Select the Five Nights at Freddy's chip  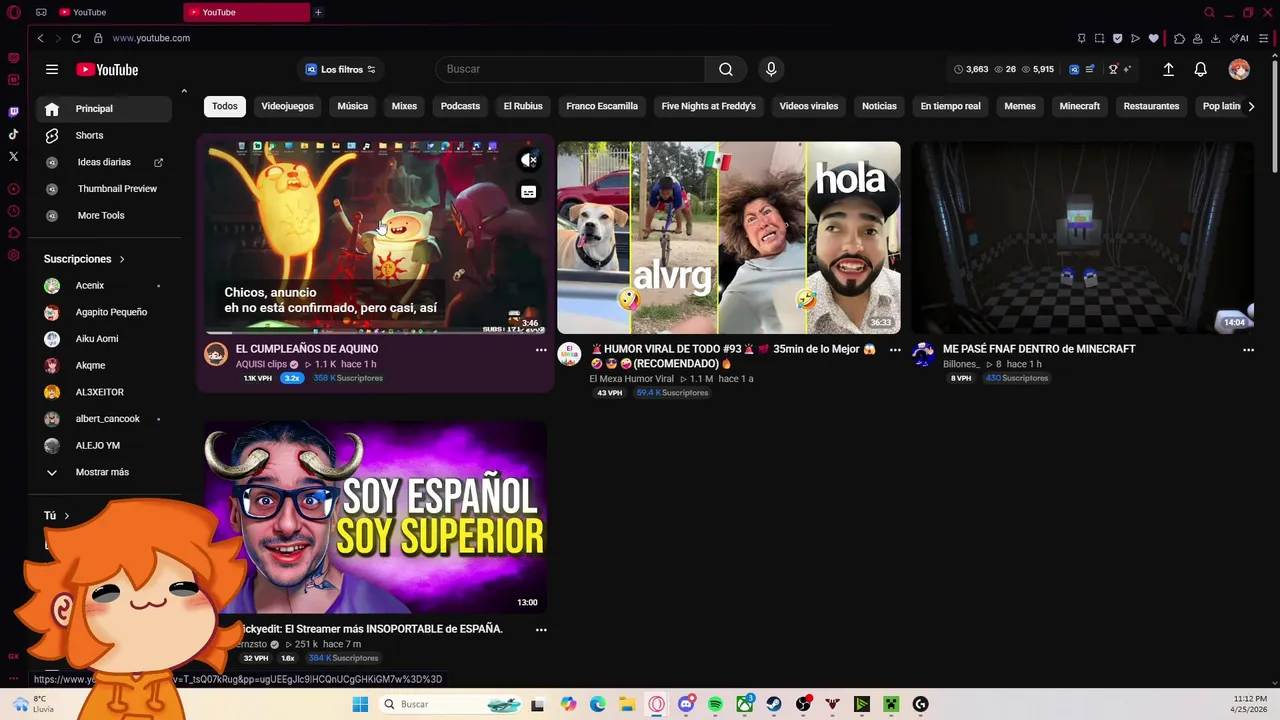tap(708, 106)
